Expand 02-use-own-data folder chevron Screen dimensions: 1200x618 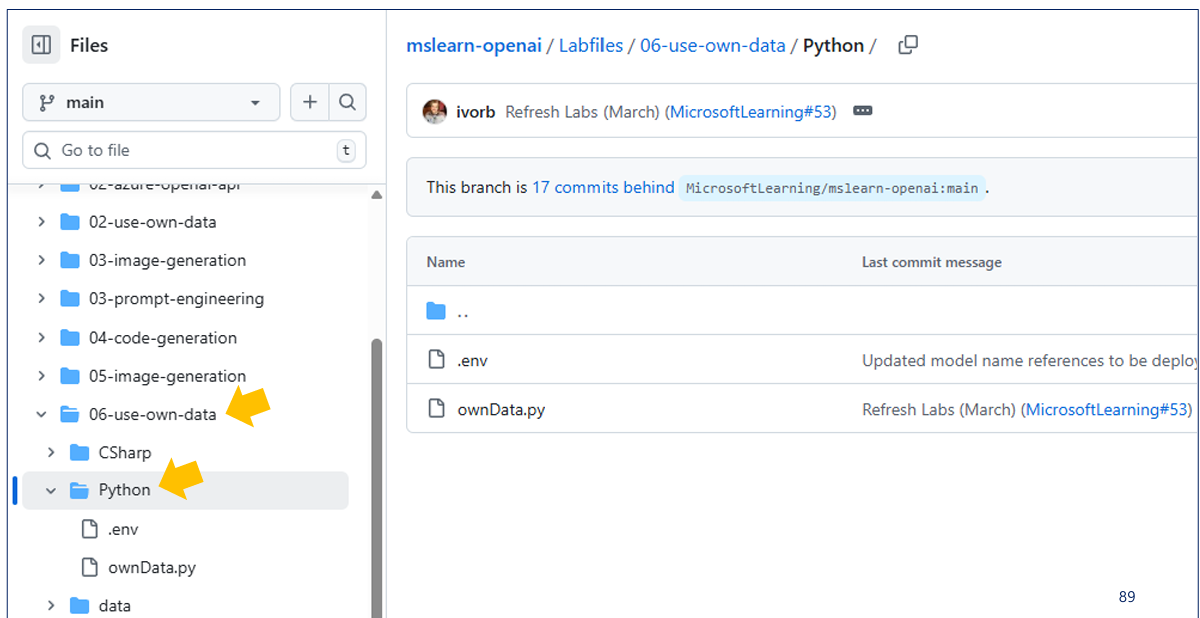pyautogui.click(x=41, y=222)
